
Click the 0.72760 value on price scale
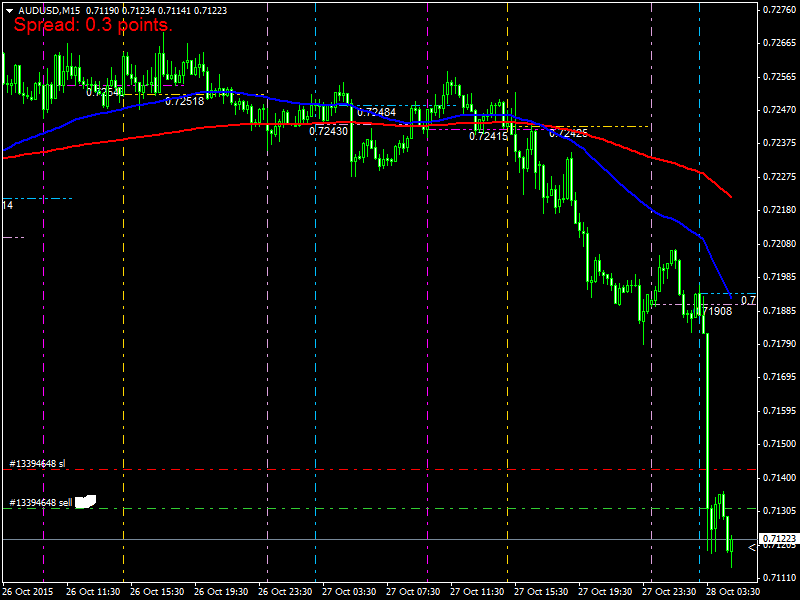click(x=778, y=10)
